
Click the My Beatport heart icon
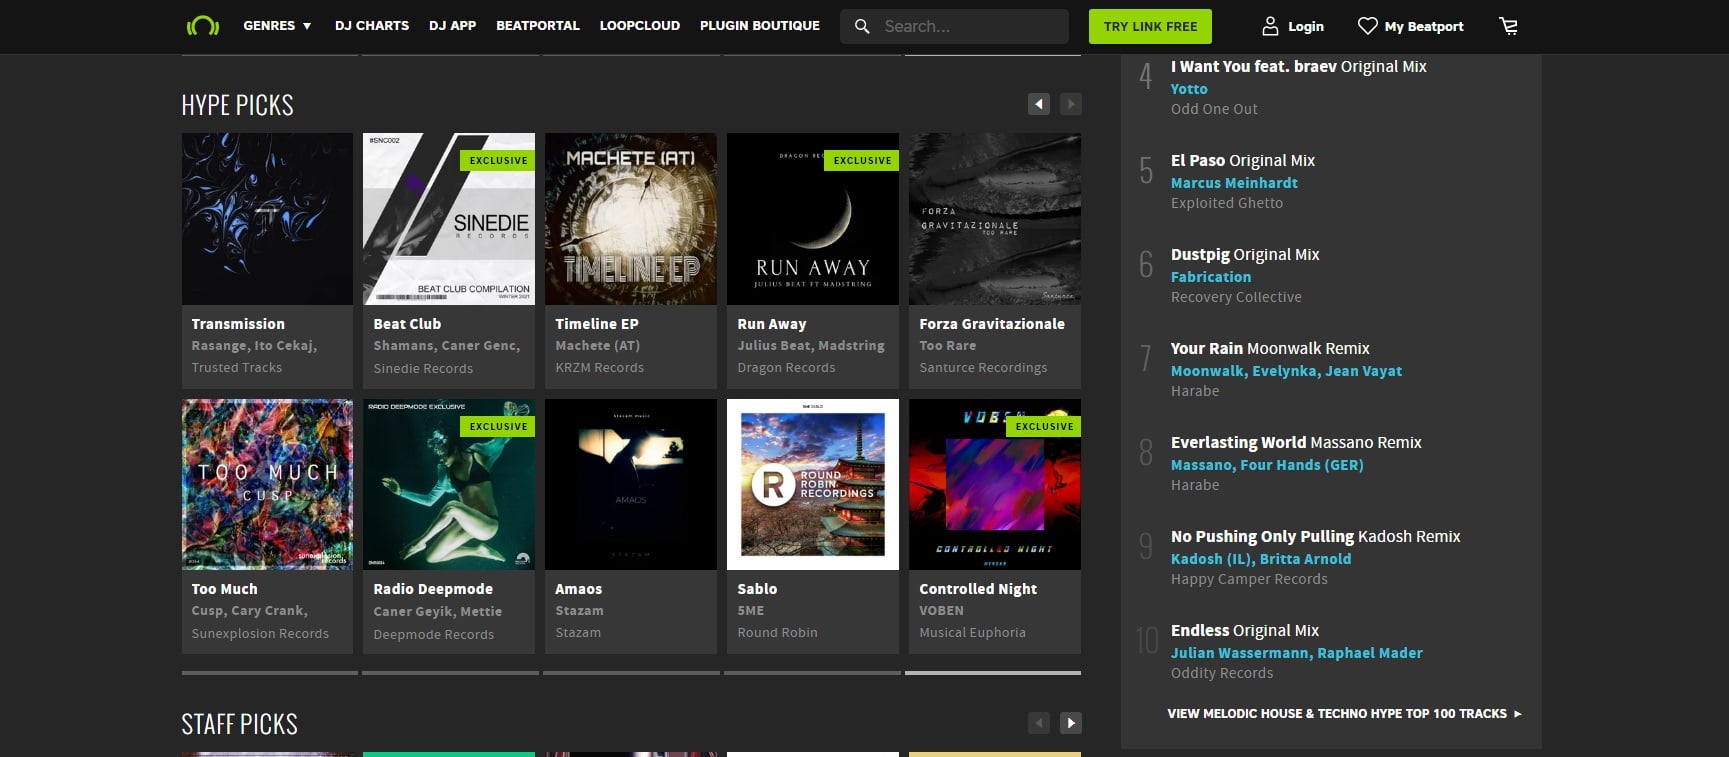tap(1367, 26)
